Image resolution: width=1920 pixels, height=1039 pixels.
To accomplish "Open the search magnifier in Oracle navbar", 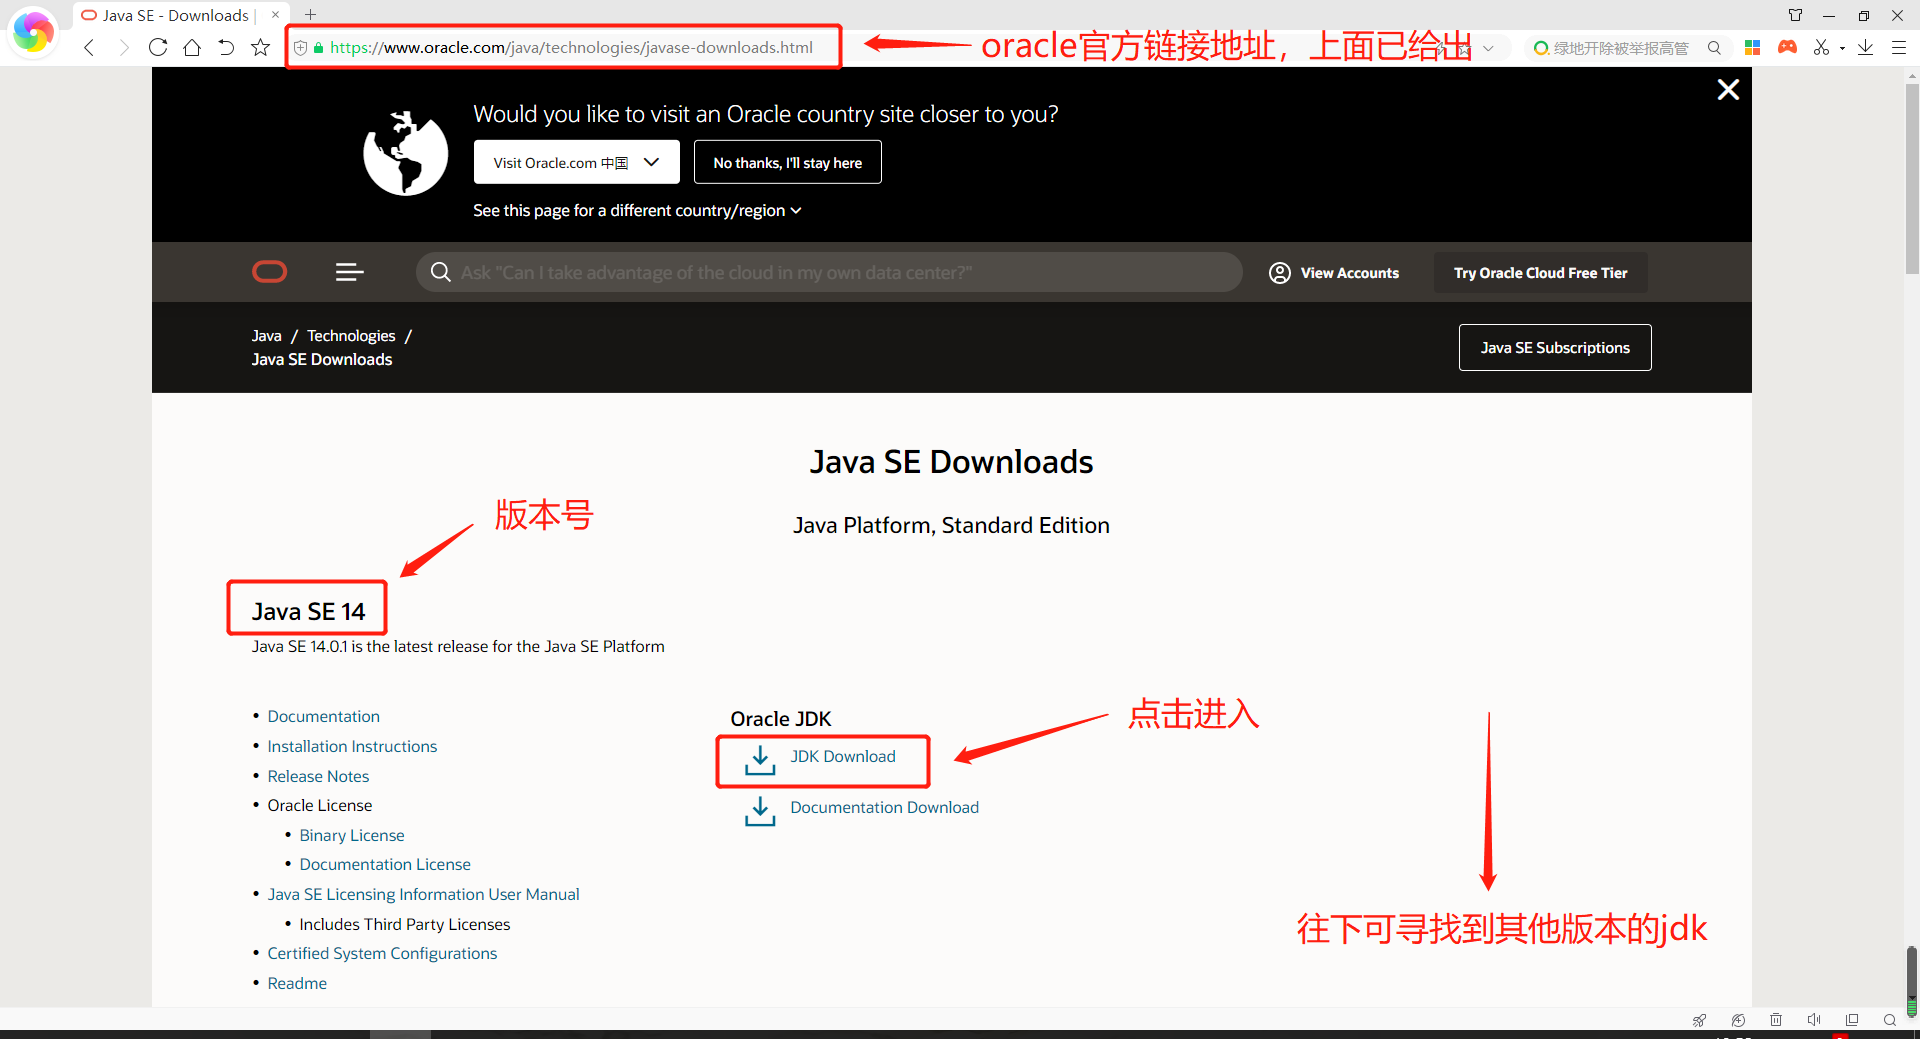I will click(x=441, y=271).
